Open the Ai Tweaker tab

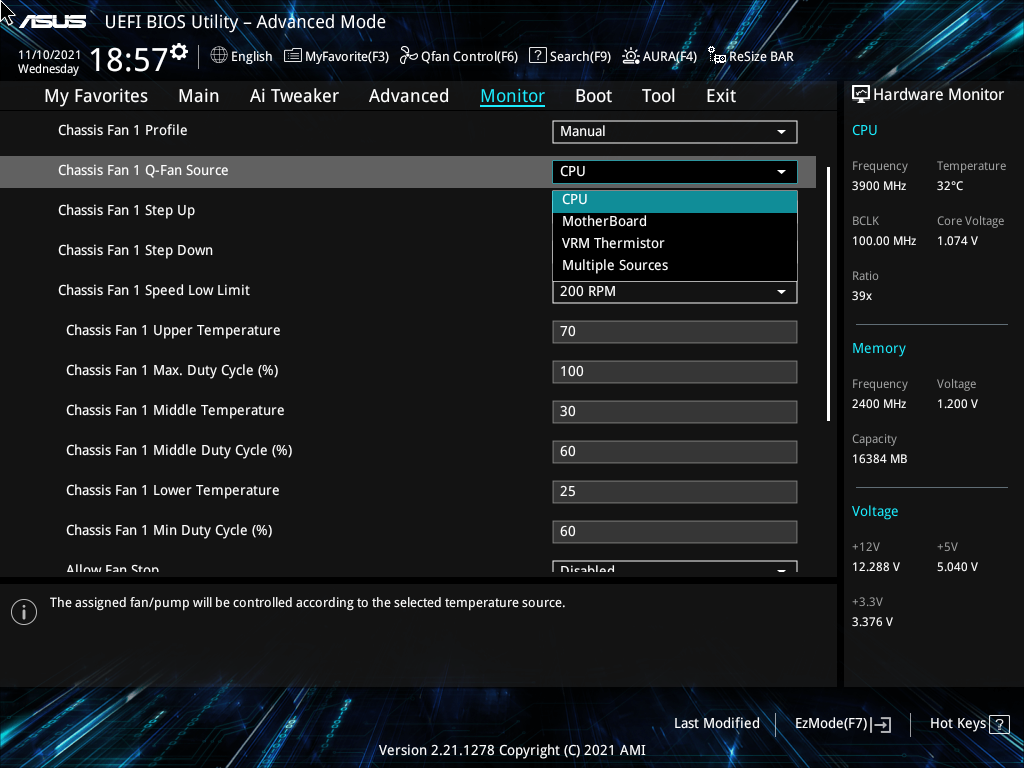[x=294, y=96]
